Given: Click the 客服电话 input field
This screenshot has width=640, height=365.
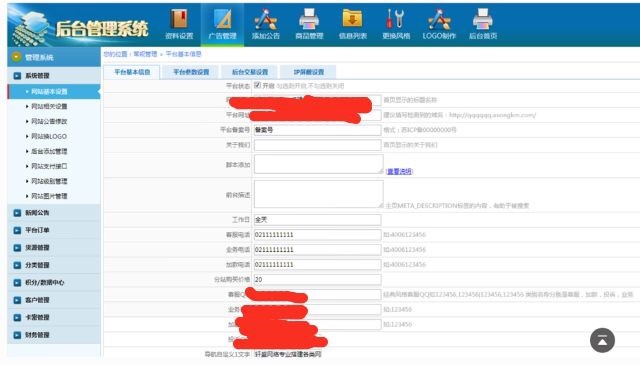Looking at the screenshot, I should [317, 235].
